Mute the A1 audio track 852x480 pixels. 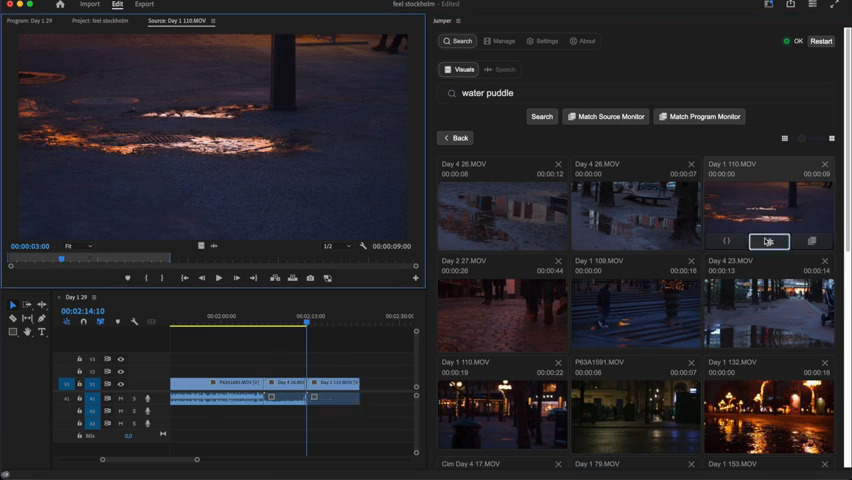(x=122, y=399)
